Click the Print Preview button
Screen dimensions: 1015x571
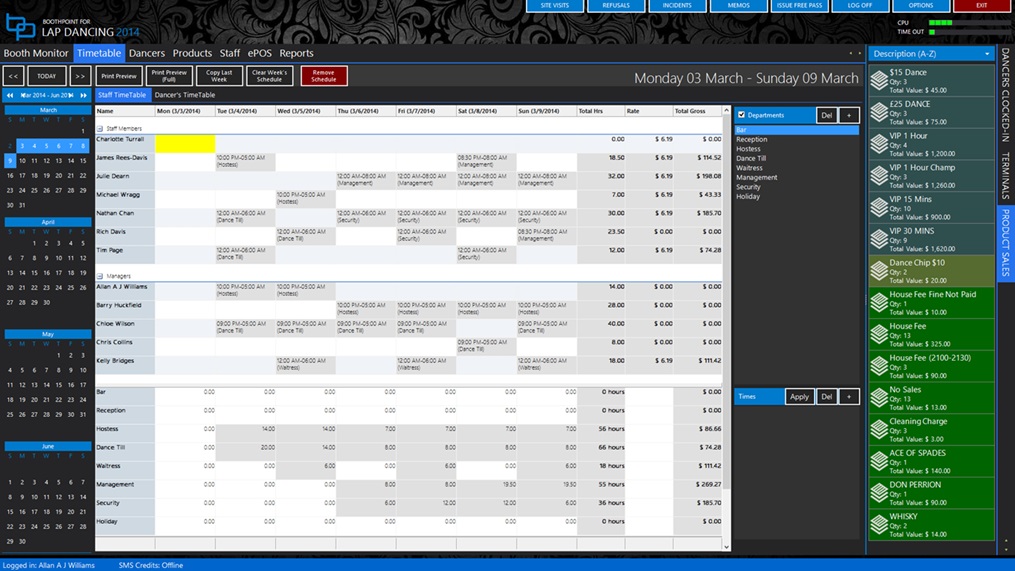119,76
